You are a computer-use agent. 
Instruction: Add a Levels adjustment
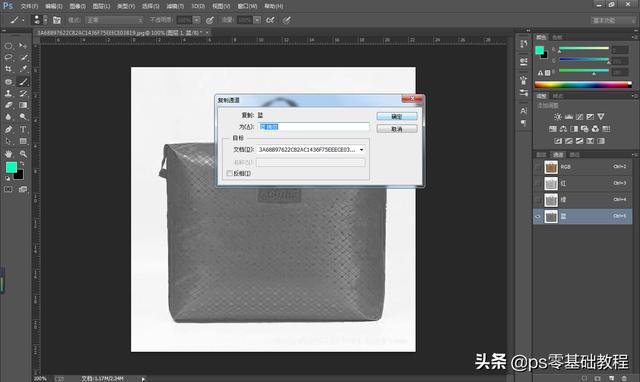[x=569, y=117]
